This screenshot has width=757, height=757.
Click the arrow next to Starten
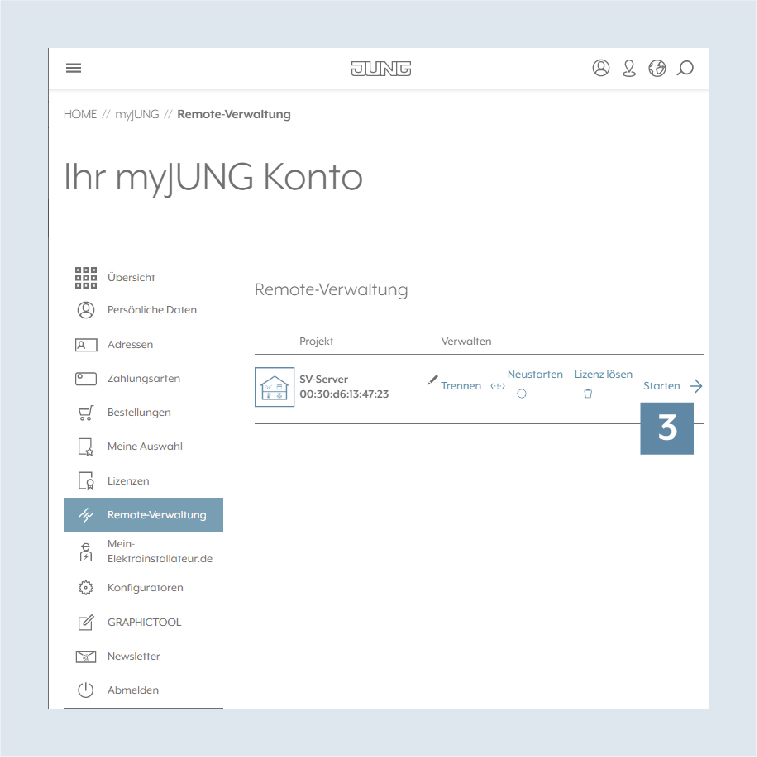pos(696,386)
